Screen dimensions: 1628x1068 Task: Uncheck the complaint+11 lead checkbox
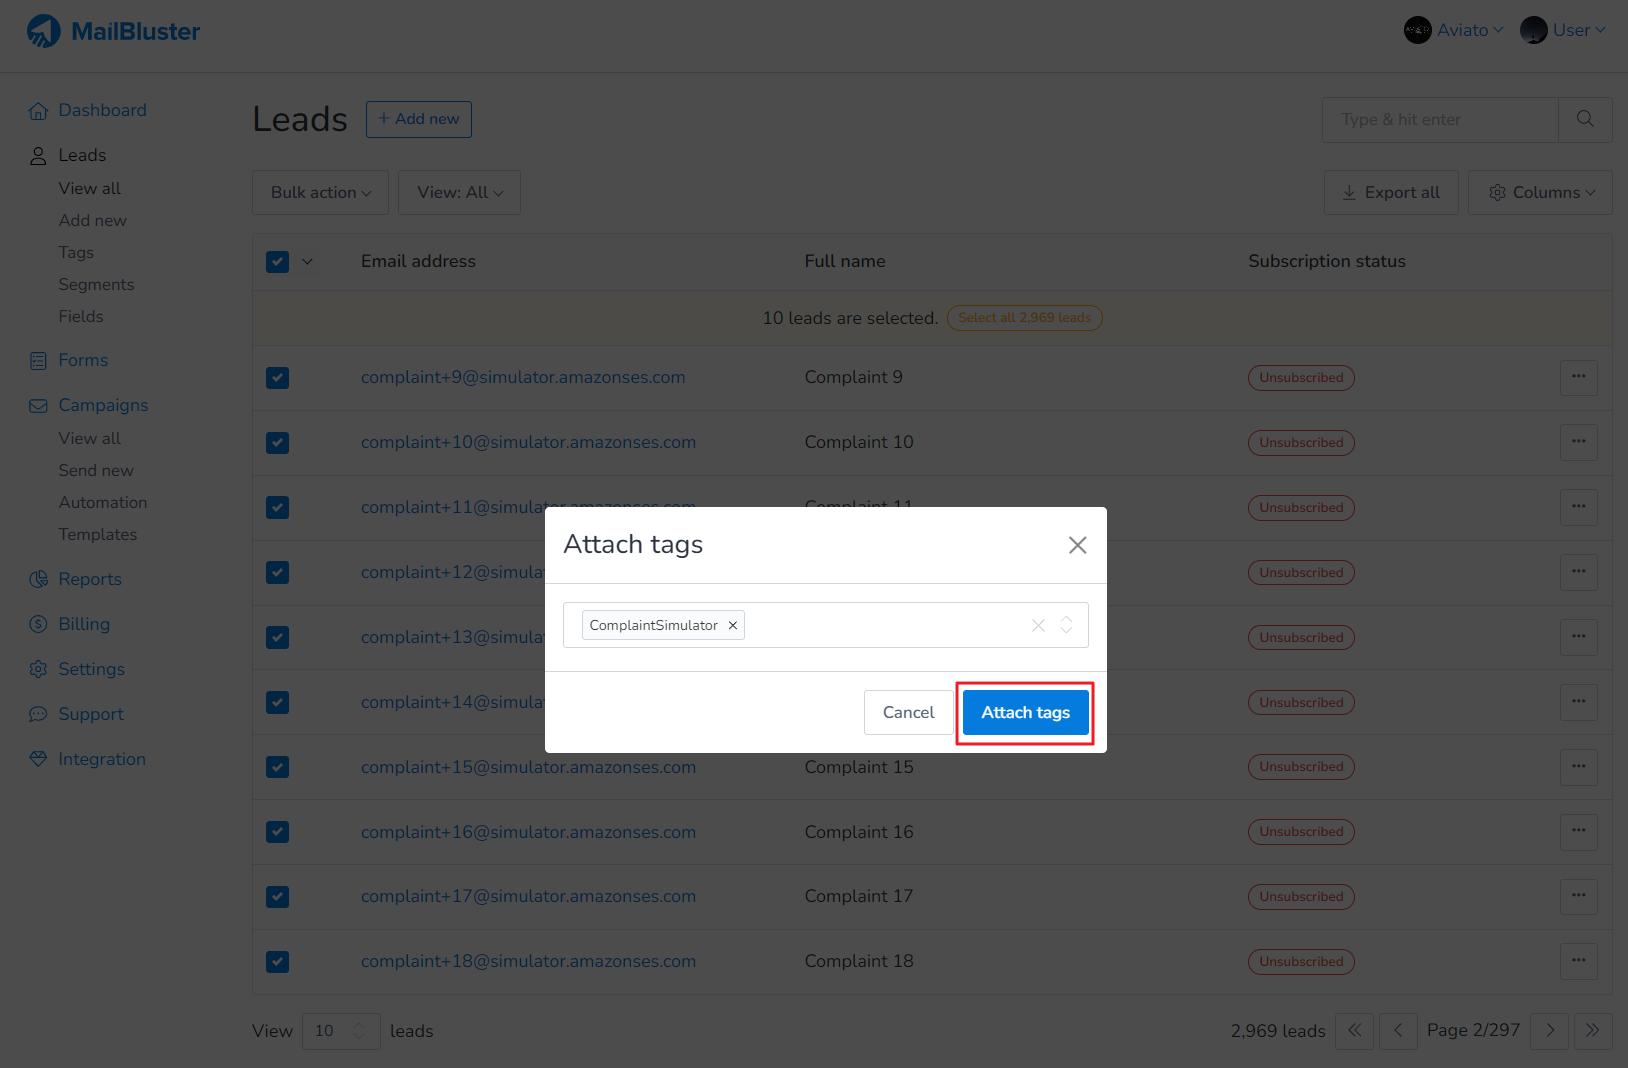click(x=278, y=508)
